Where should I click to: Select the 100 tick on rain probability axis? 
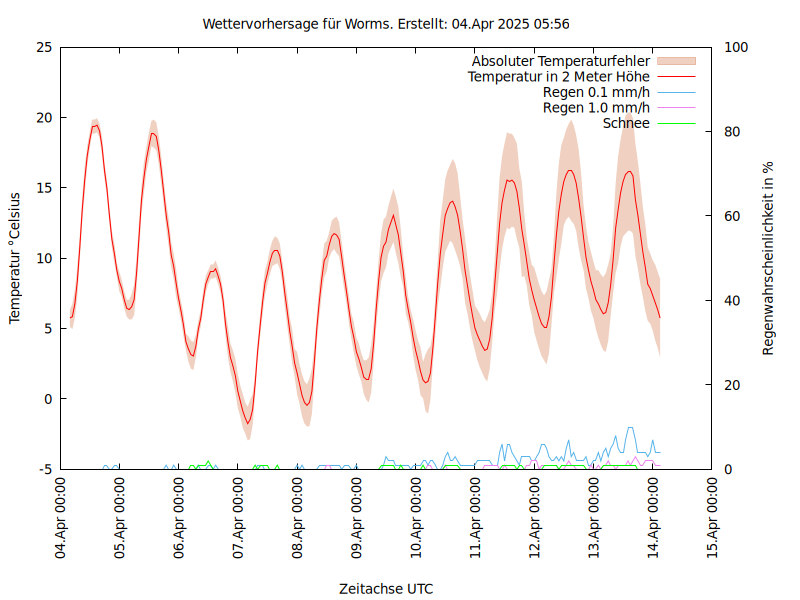coord(734,47)
